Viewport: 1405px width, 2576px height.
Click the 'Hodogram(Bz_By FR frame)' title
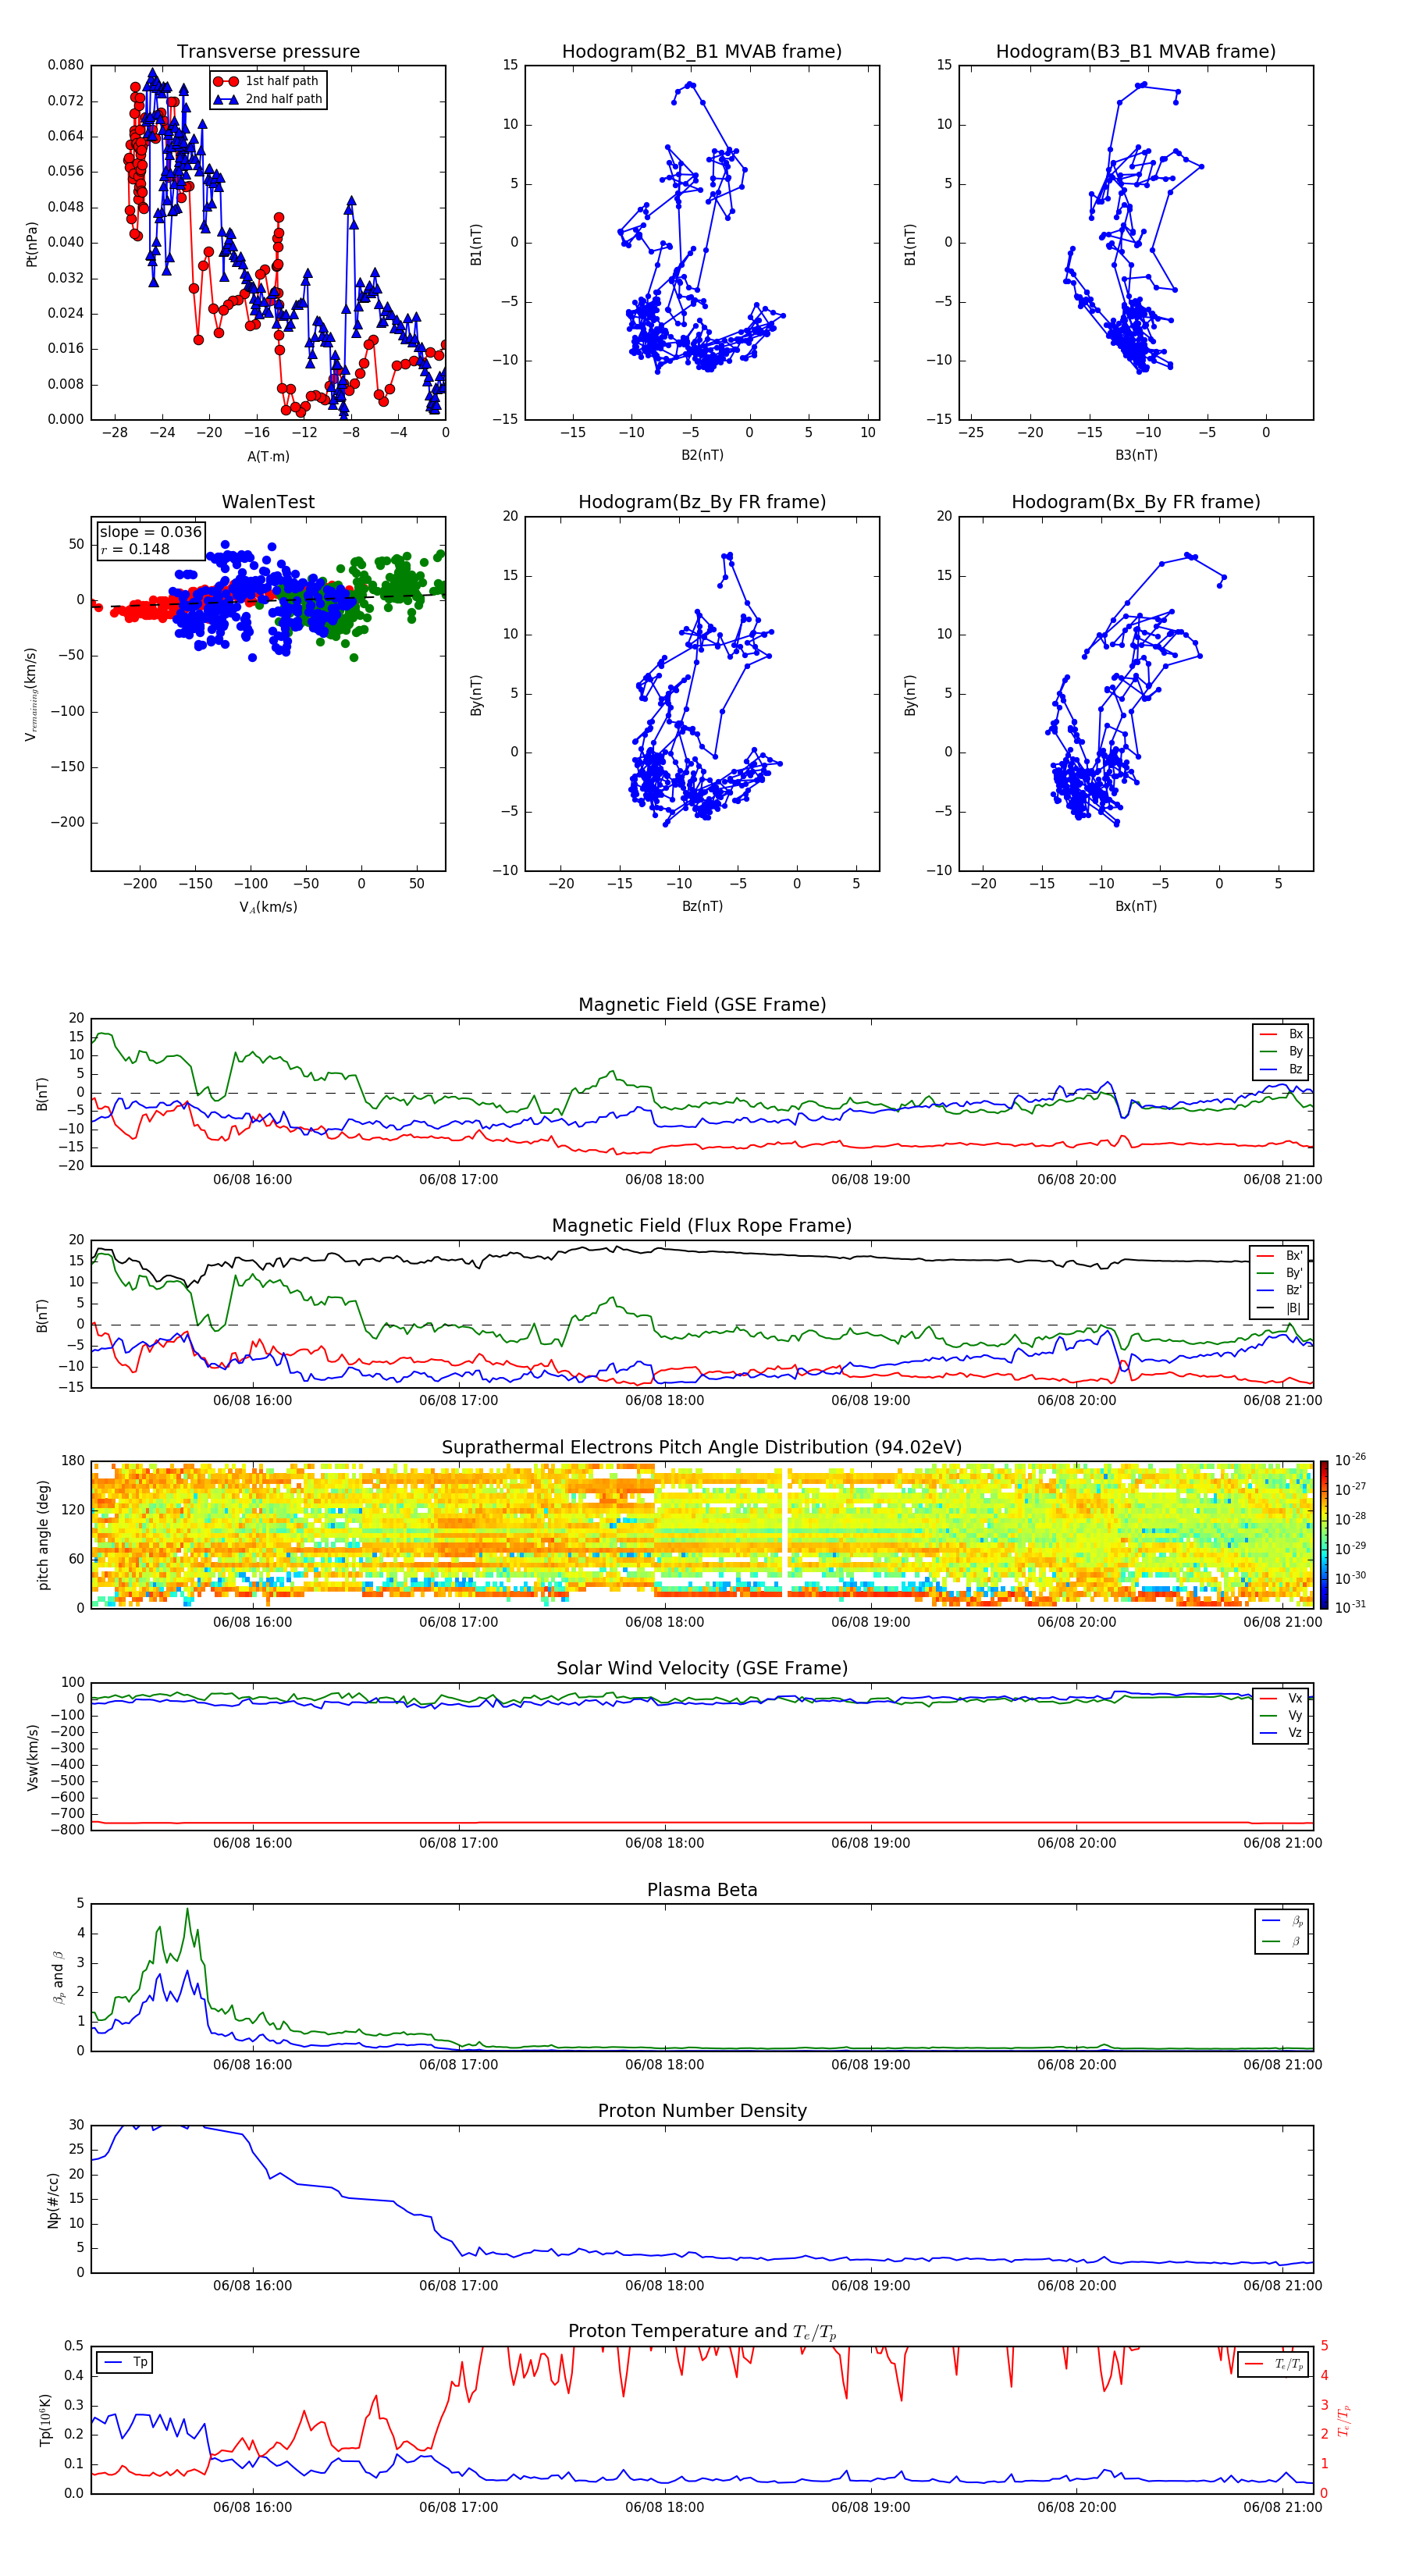[702, 502]
